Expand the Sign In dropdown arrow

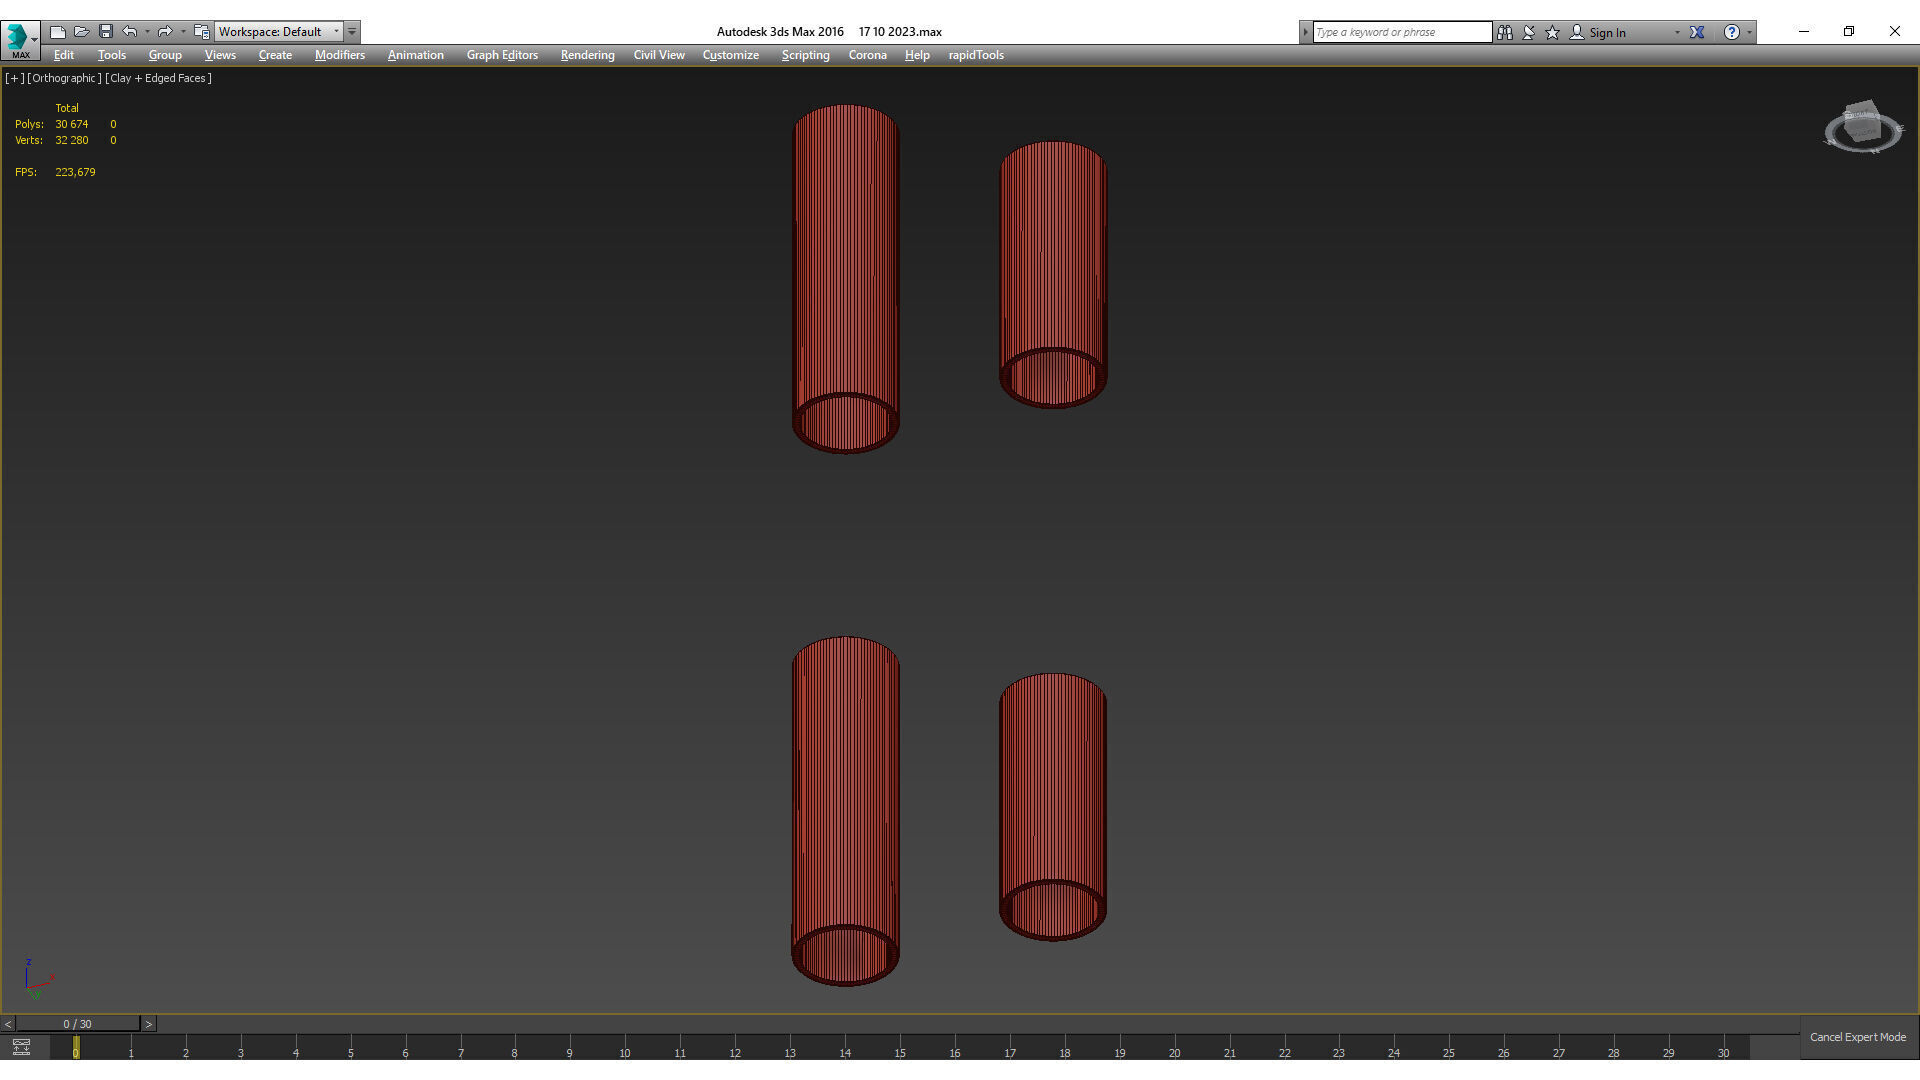click(x=1677, y=32)
